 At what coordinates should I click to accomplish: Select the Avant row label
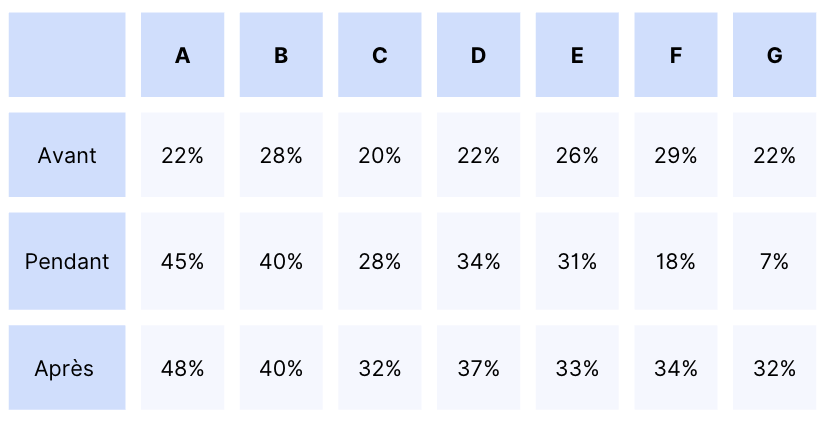click(67, 155)
